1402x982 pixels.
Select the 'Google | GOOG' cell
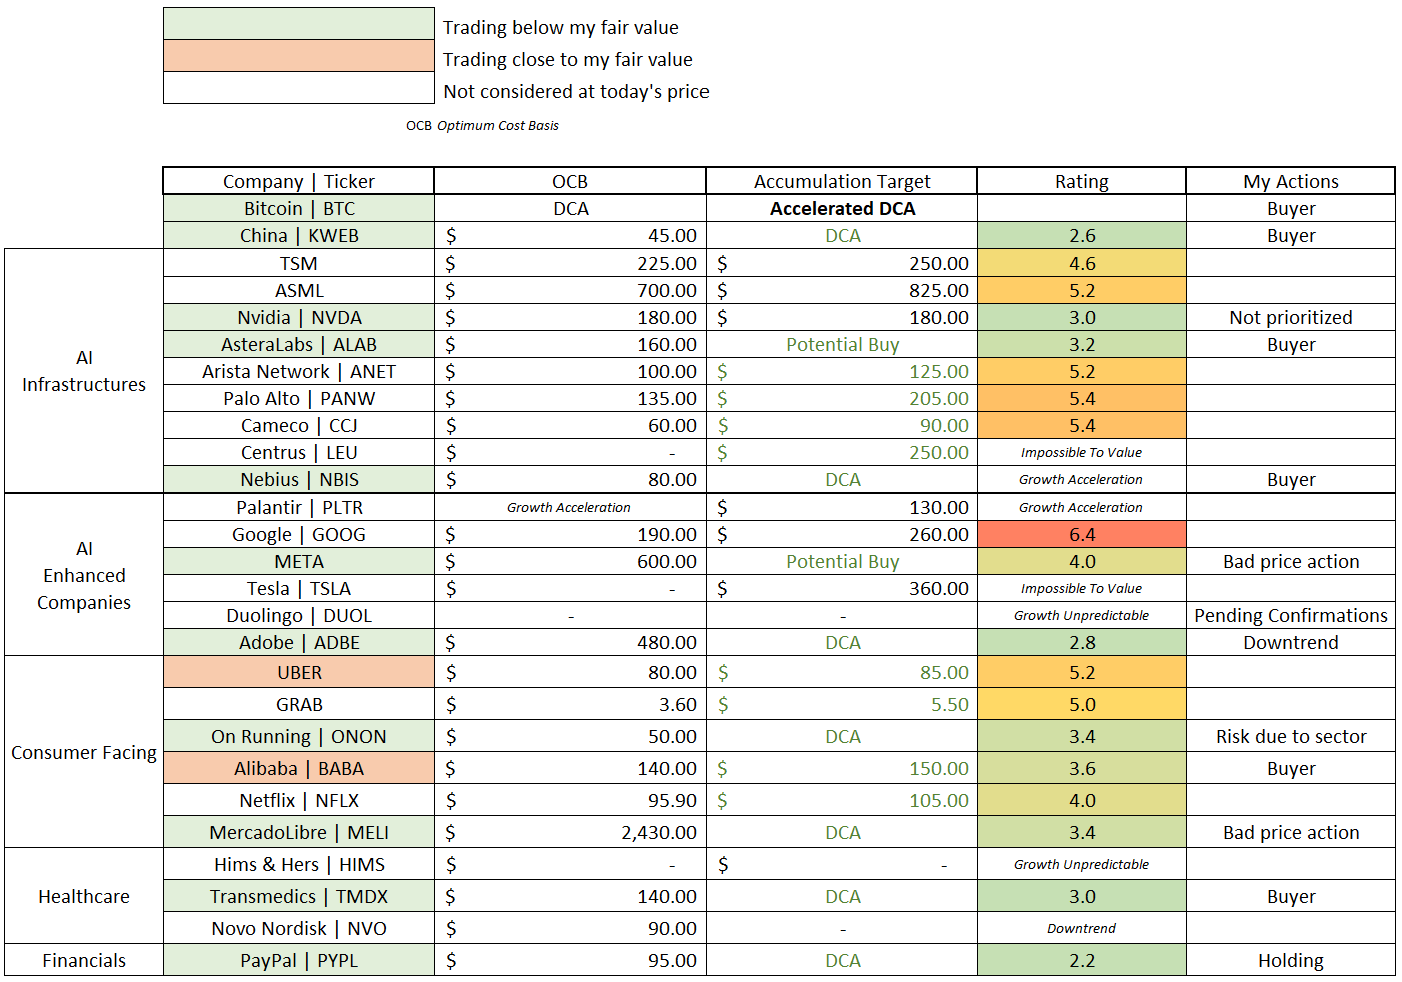299,534
